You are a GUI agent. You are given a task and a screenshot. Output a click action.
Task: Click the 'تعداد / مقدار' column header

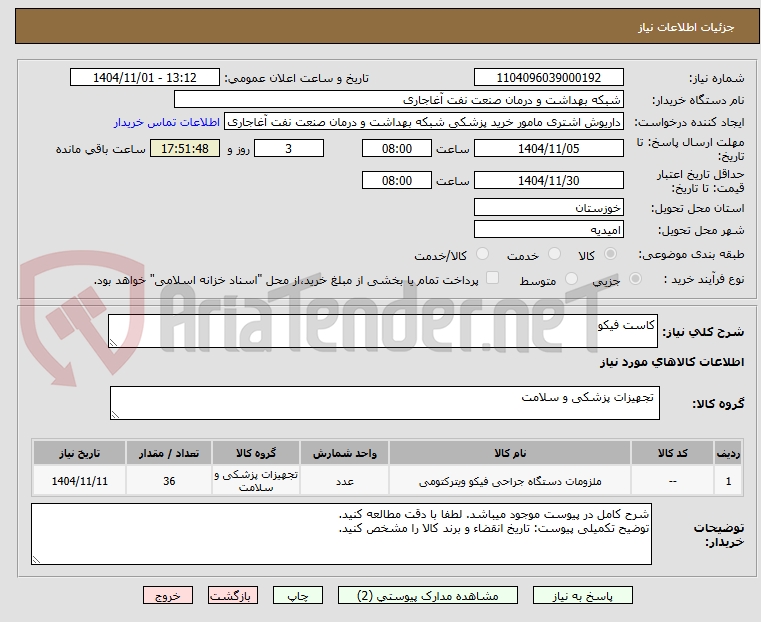coord(169,453)
